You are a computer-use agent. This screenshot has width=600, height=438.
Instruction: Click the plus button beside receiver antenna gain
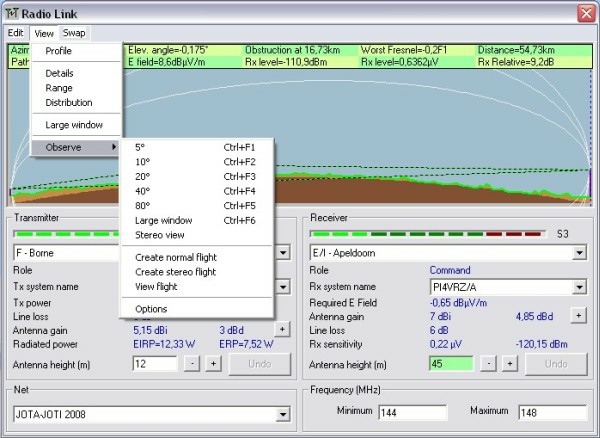pos(577,315)
